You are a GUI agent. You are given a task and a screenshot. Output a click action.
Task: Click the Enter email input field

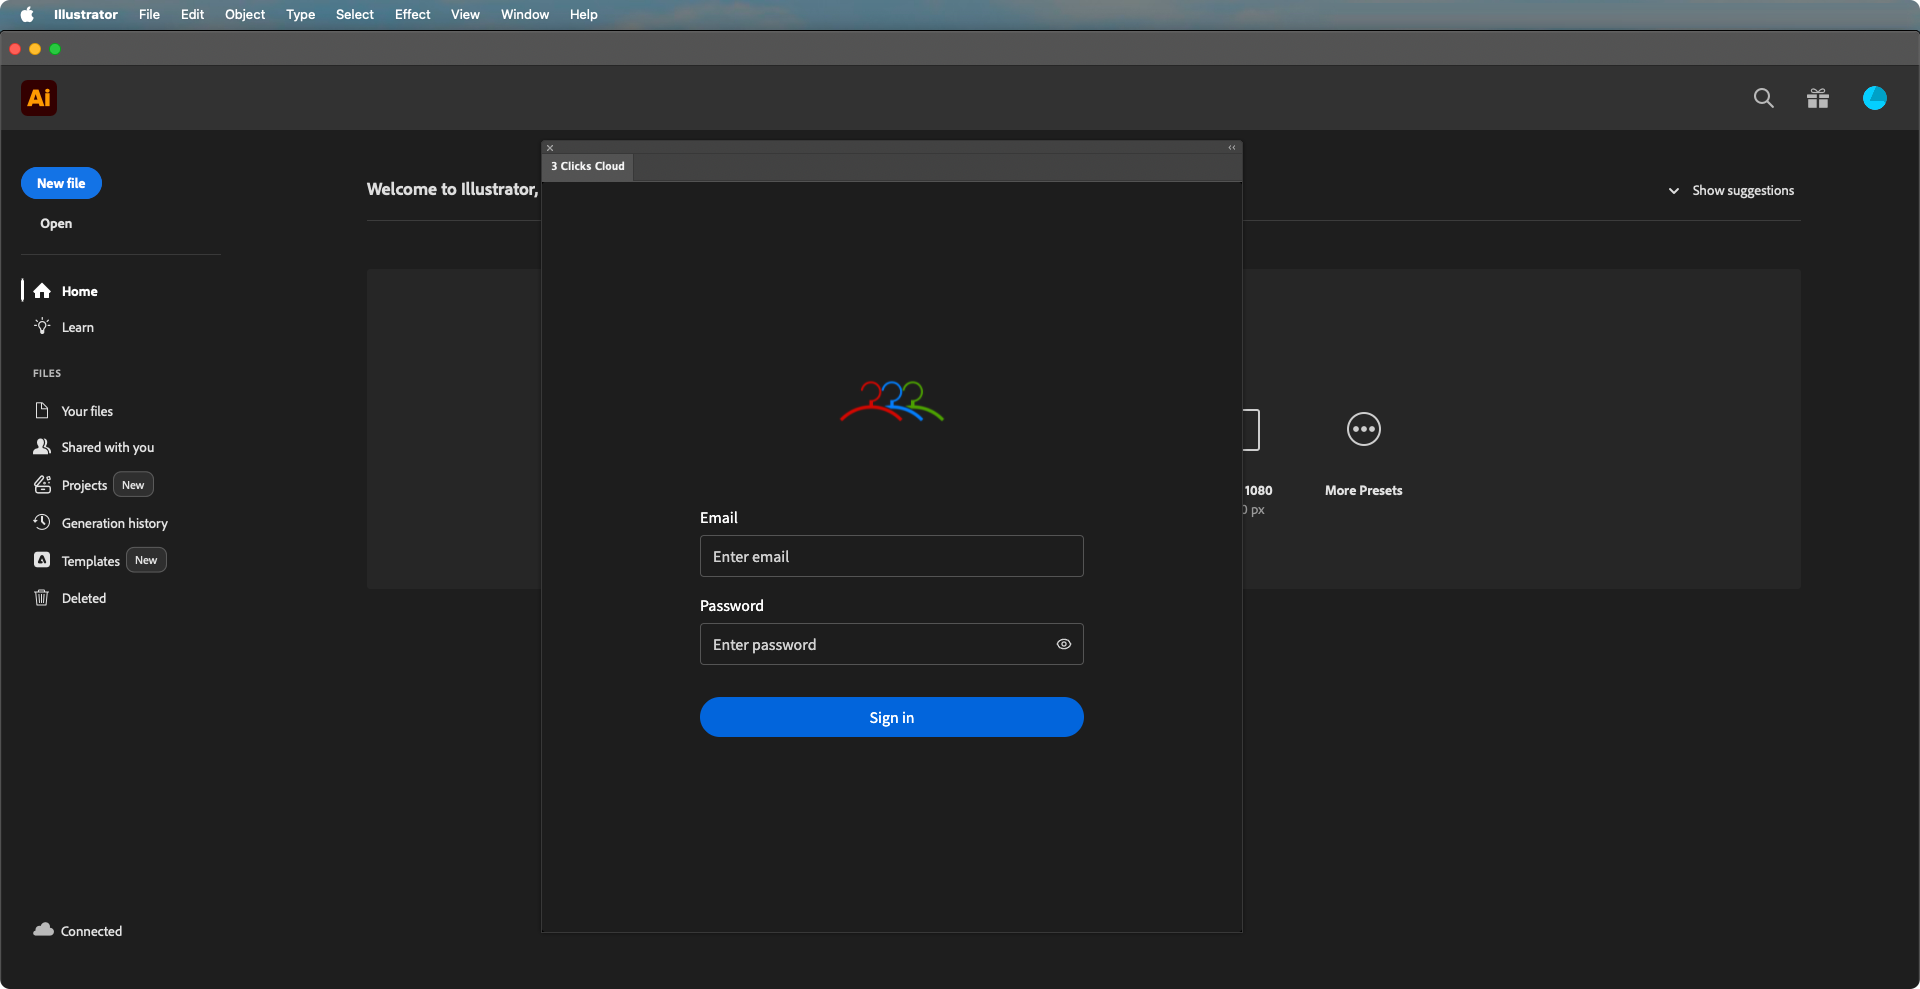(890, 556)
